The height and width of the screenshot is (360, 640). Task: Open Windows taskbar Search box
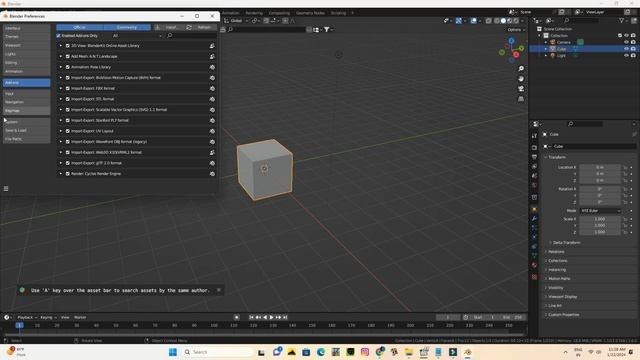click(x=218, y=352)
